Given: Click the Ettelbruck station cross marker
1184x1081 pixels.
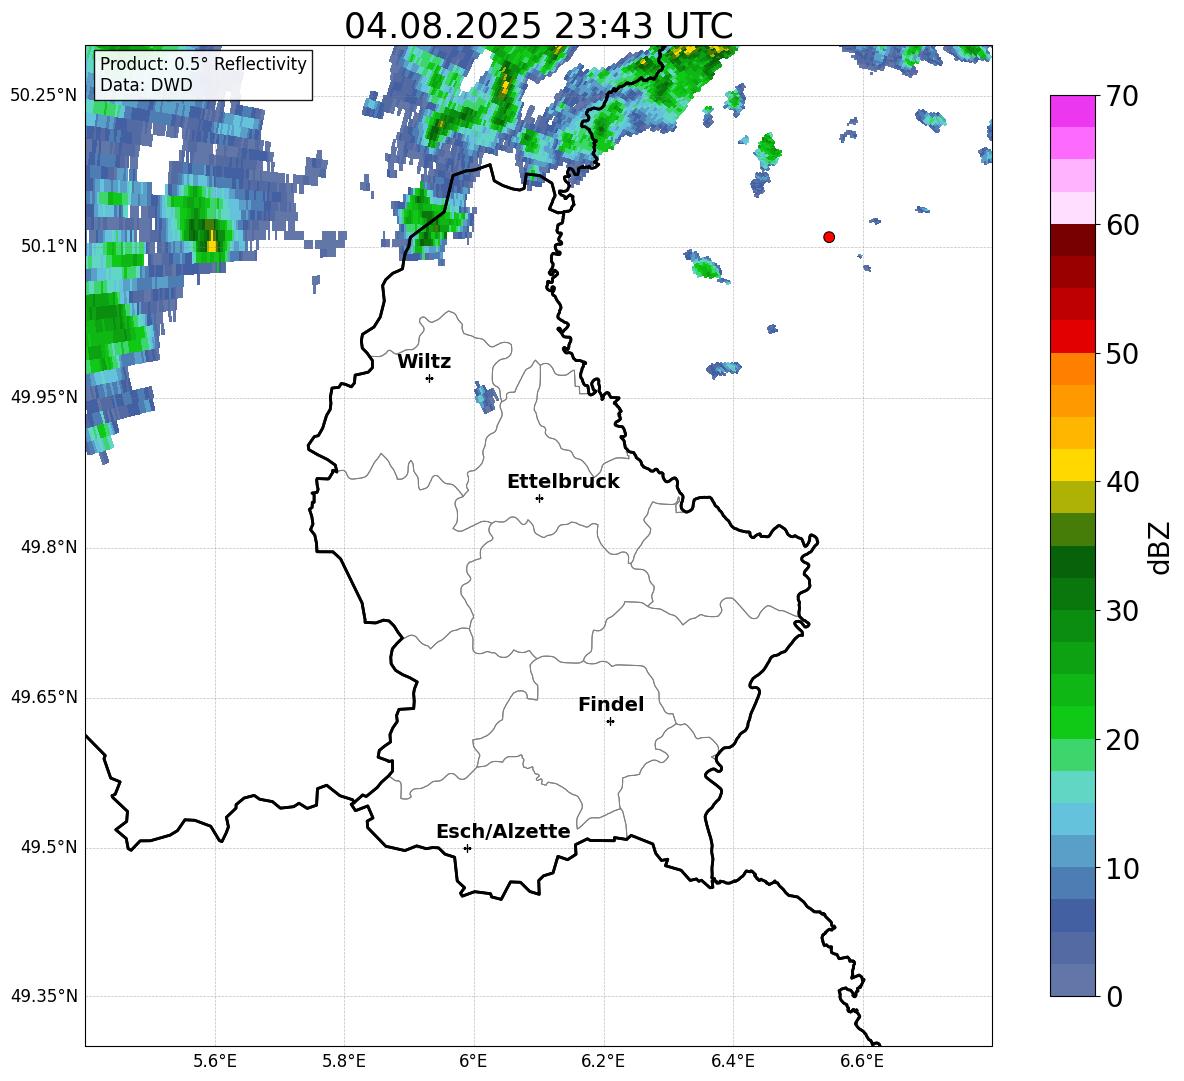Looking at the screenshot, I should point(539,498).
